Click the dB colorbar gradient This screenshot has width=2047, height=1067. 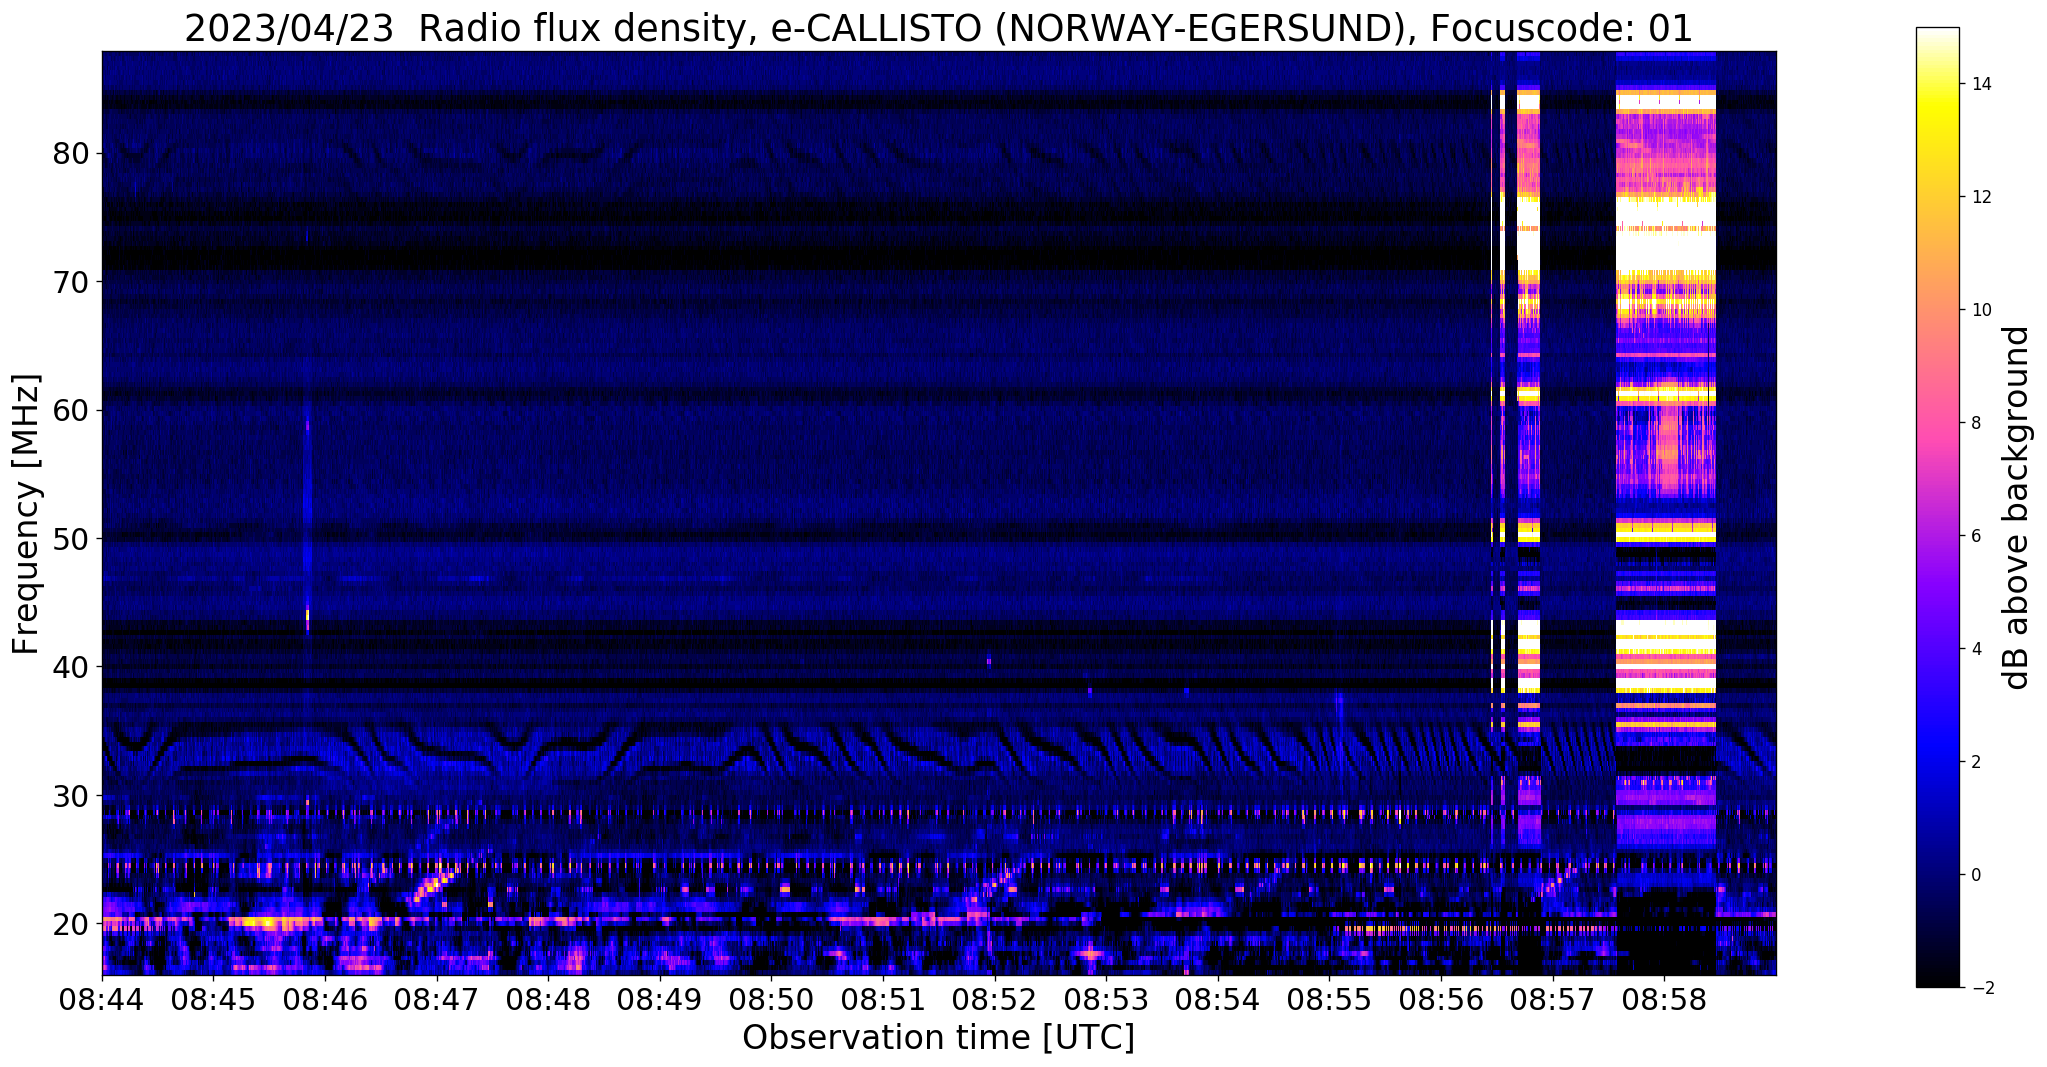(1937, 508)
